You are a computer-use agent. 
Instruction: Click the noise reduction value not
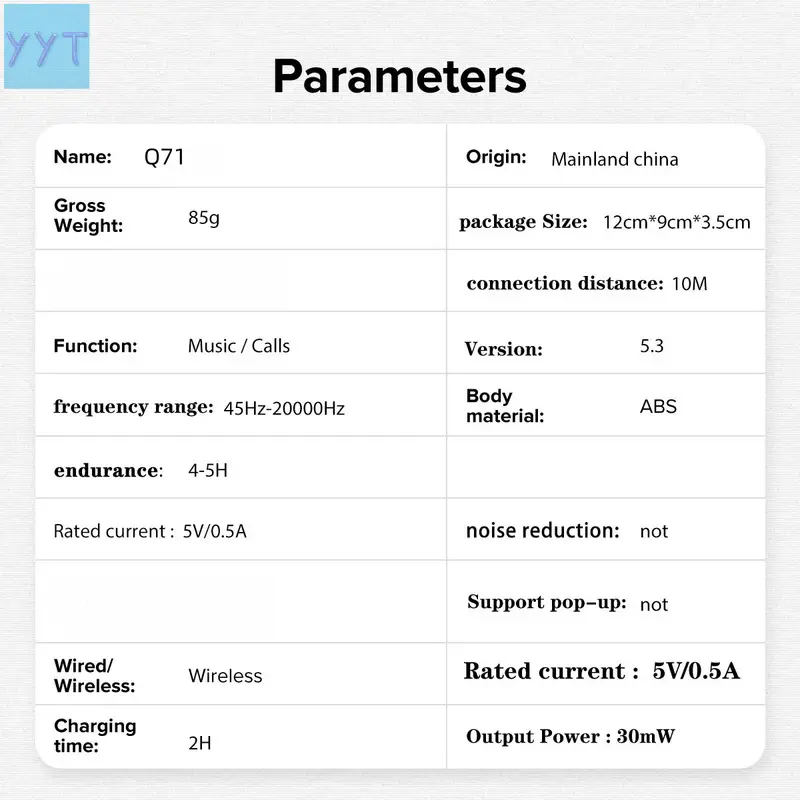[654, 532]
